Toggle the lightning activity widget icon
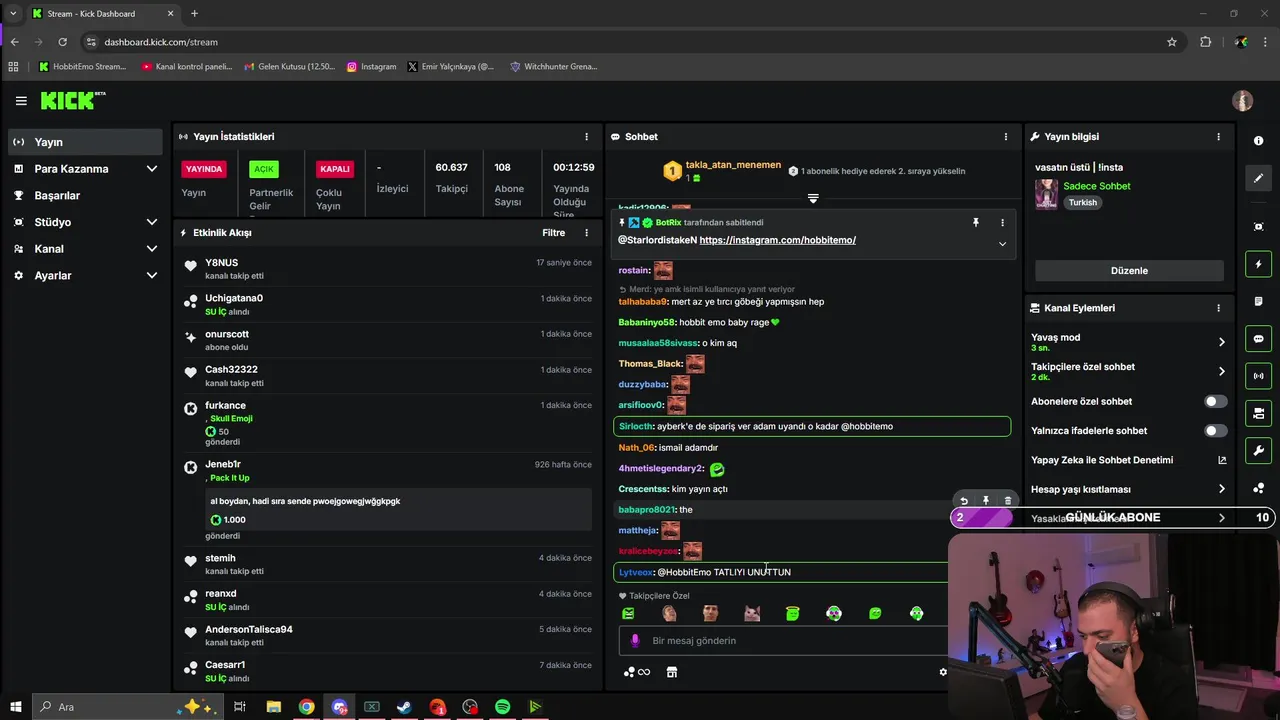The height and width of the screenshot is (720, 1280). click(x=1258, y=264)
